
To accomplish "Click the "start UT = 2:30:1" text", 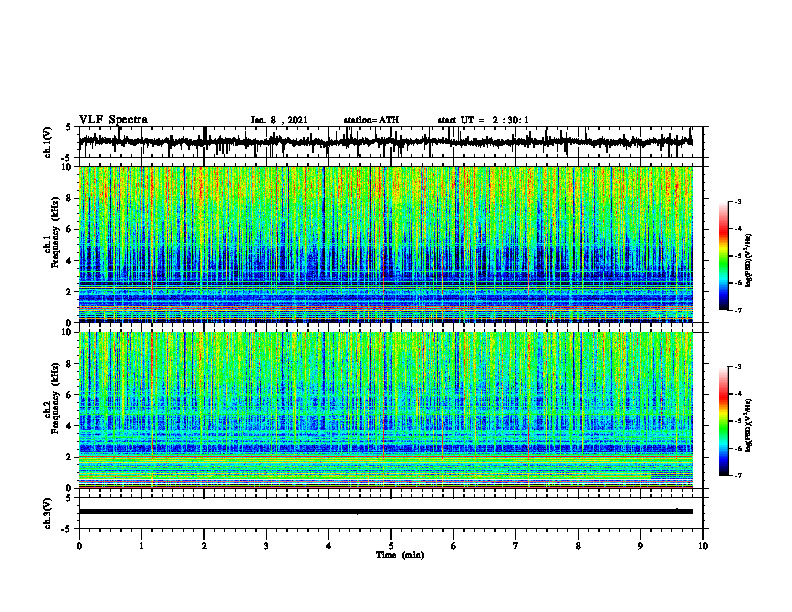I will tap(483, 120).
